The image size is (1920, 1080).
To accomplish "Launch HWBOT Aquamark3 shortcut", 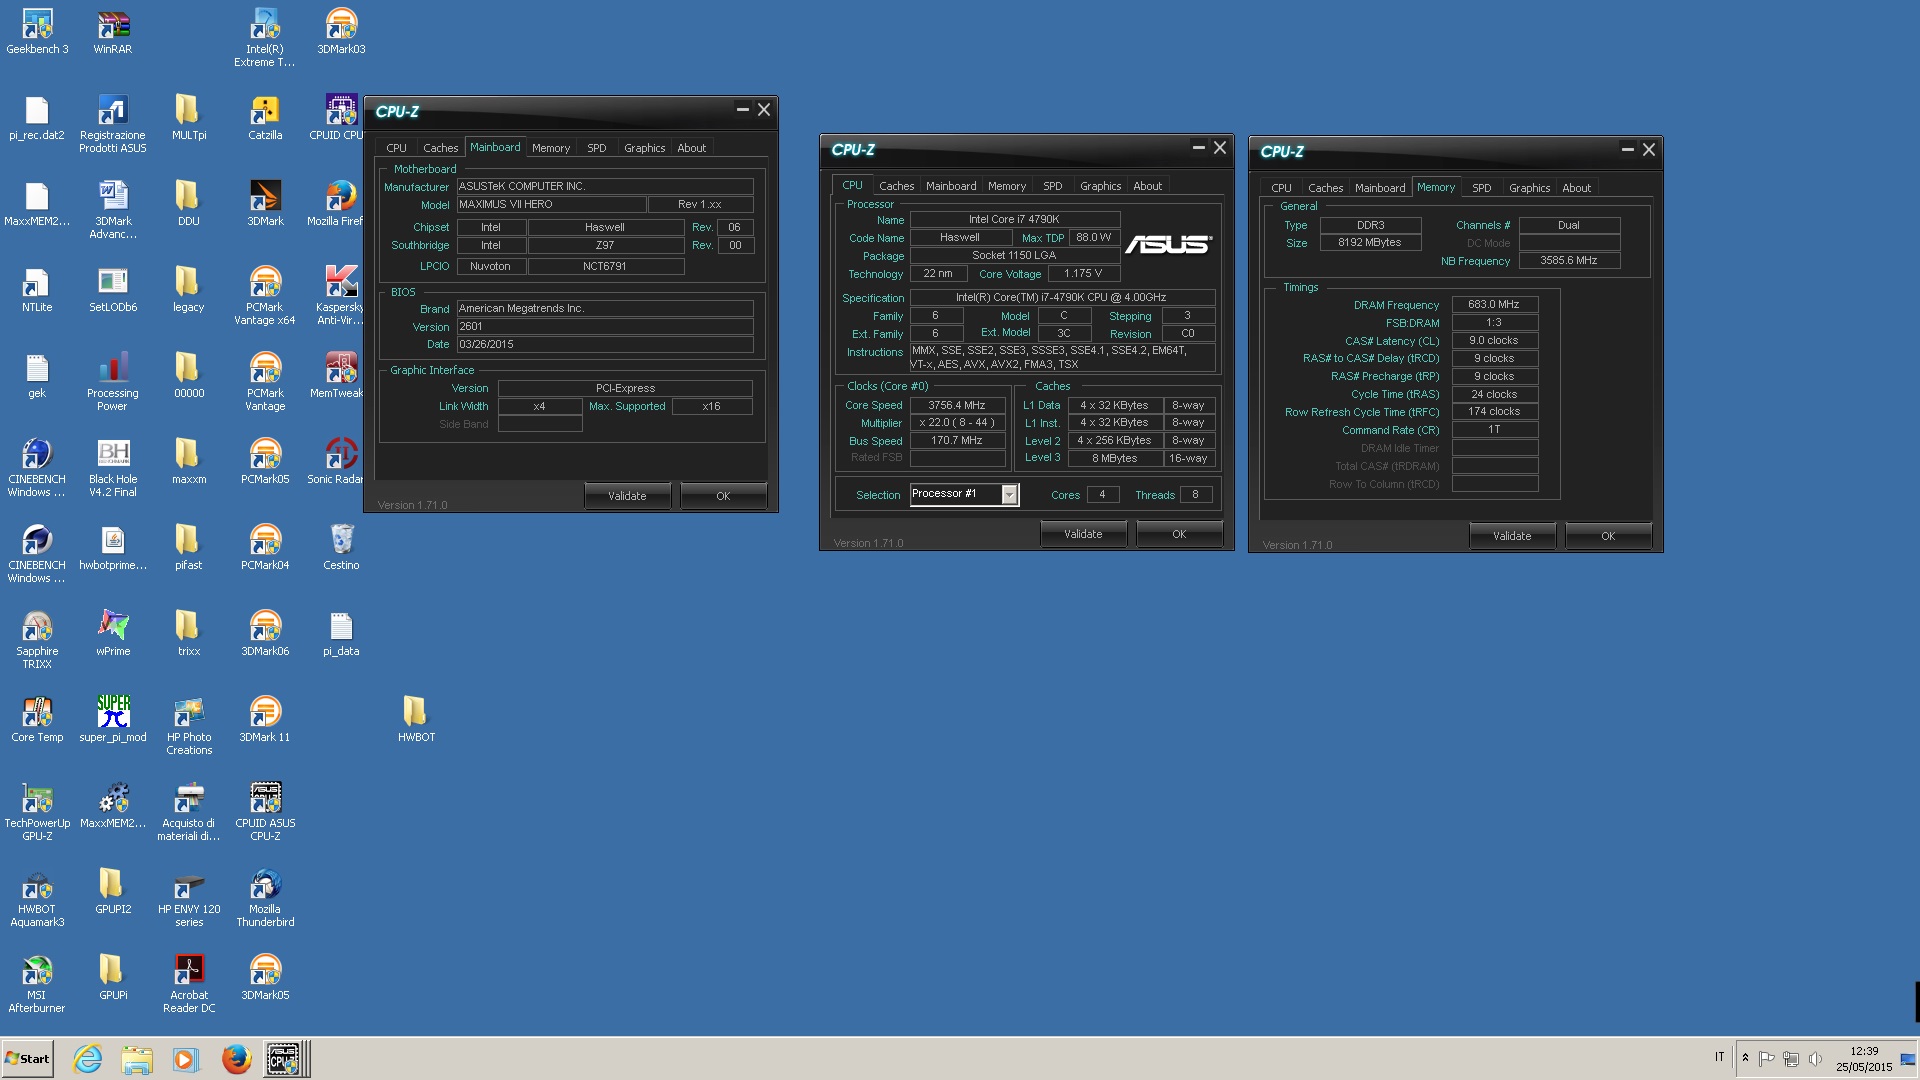I will pos(37,897).
